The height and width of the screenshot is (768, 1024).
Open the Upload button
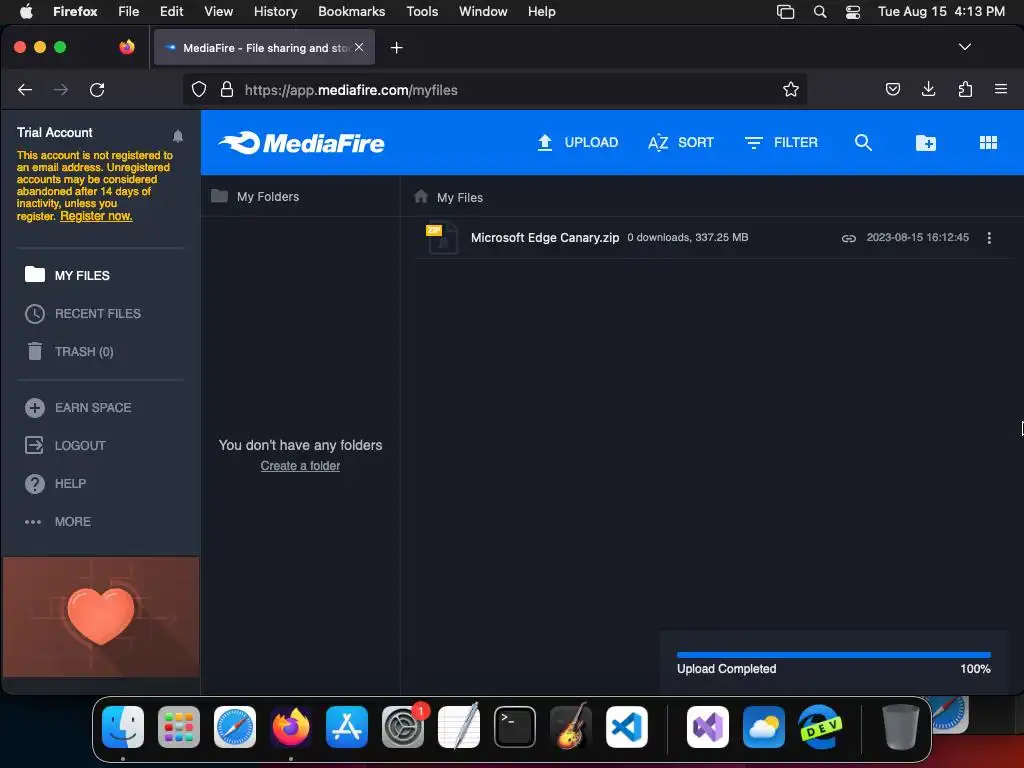pyautogui.click(x=577, y=142)
